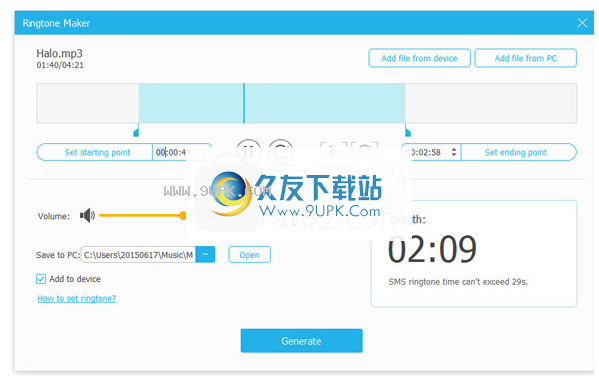Viewport: 599px width, 388px height.
Task: Click the SMS ringtone time limit note
Action: pos(458,282)
